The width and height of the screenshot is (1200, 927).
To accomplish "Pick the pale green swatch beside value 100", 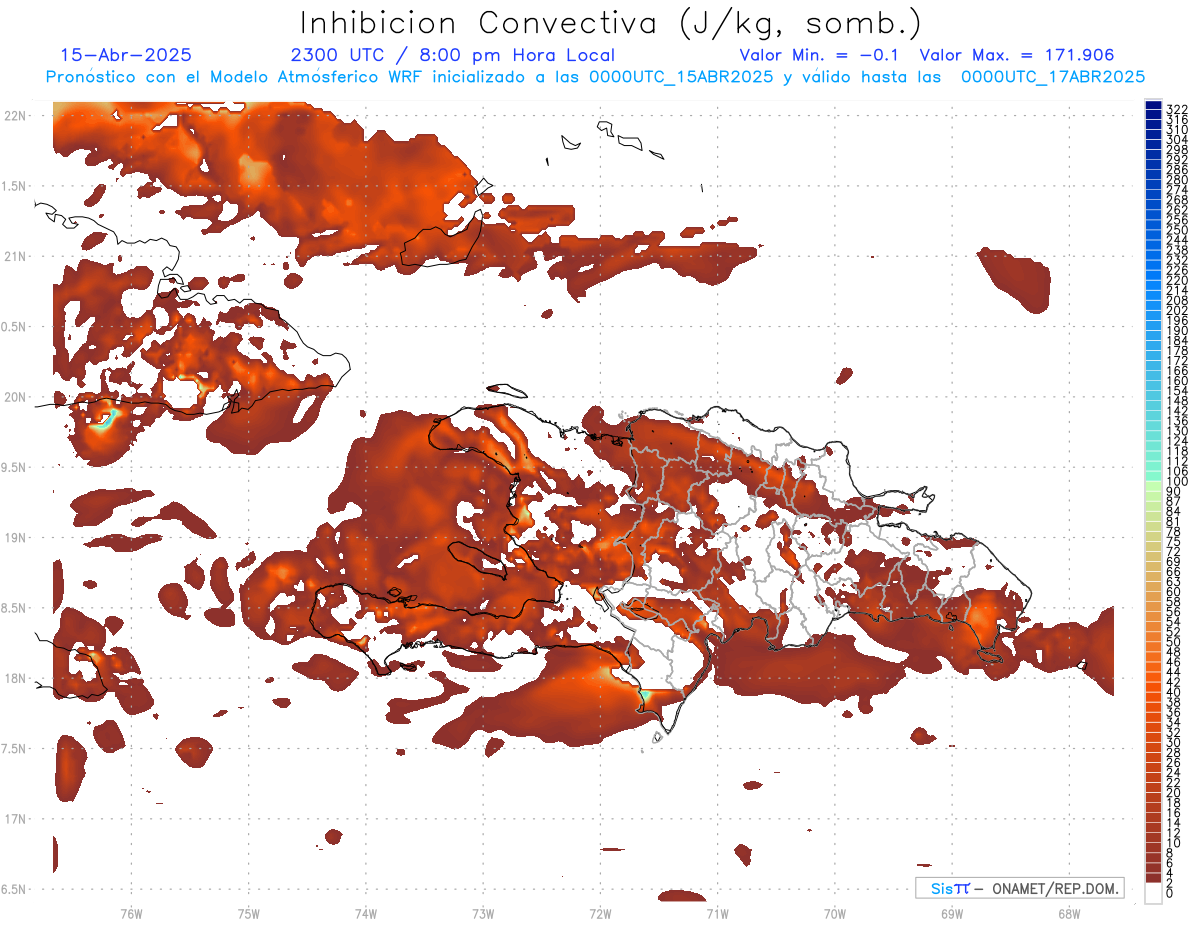I will 1153,486.
